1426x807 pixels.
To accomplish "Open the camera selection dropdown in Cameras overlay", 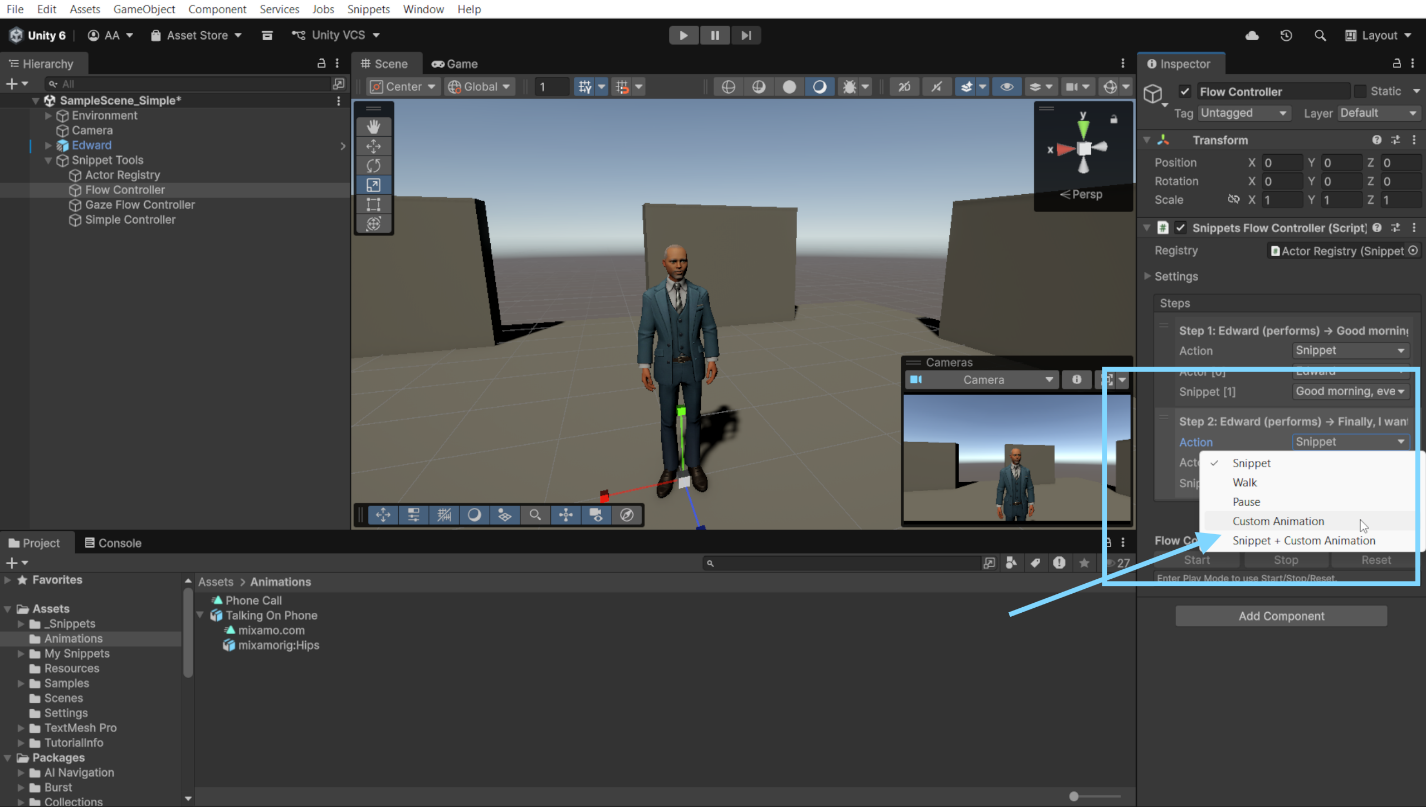I will point(981,380).
